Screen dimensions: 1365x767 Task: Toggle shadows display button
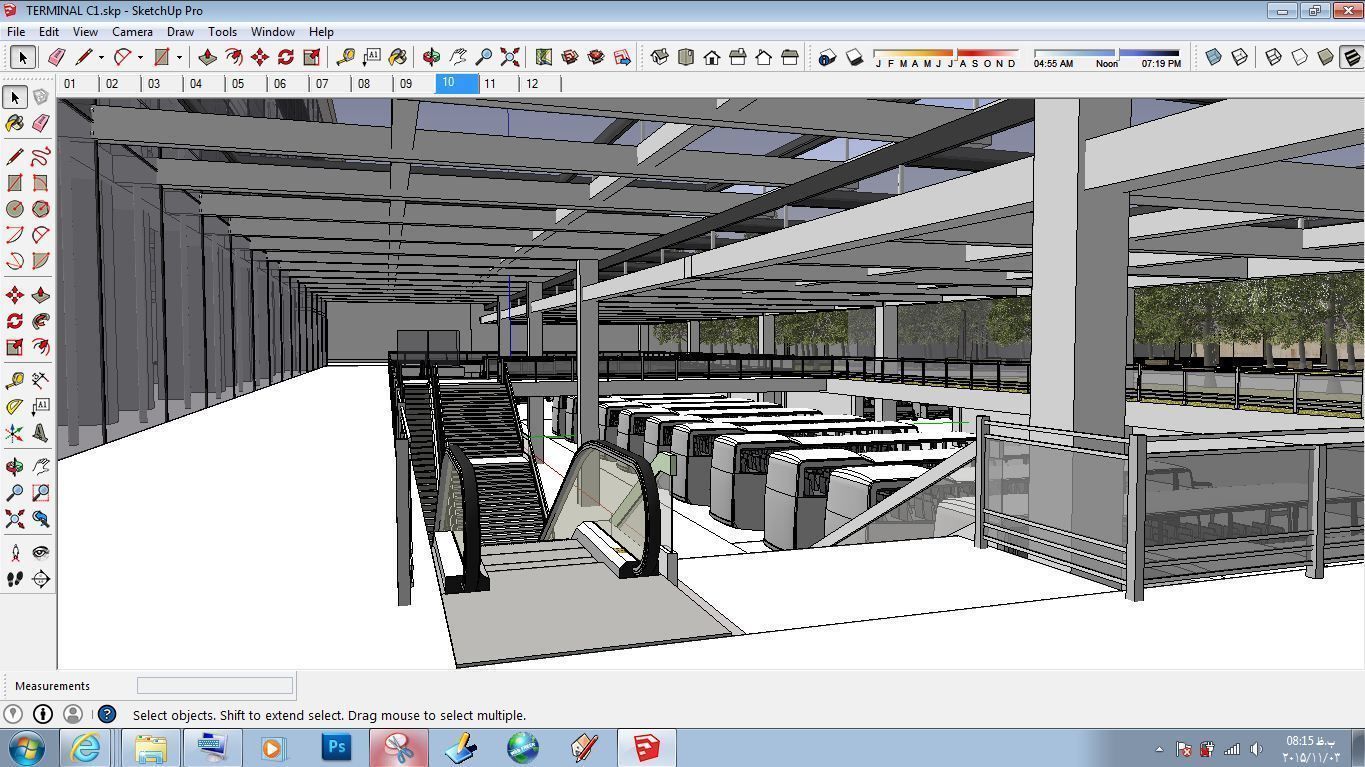click(854, 58)
